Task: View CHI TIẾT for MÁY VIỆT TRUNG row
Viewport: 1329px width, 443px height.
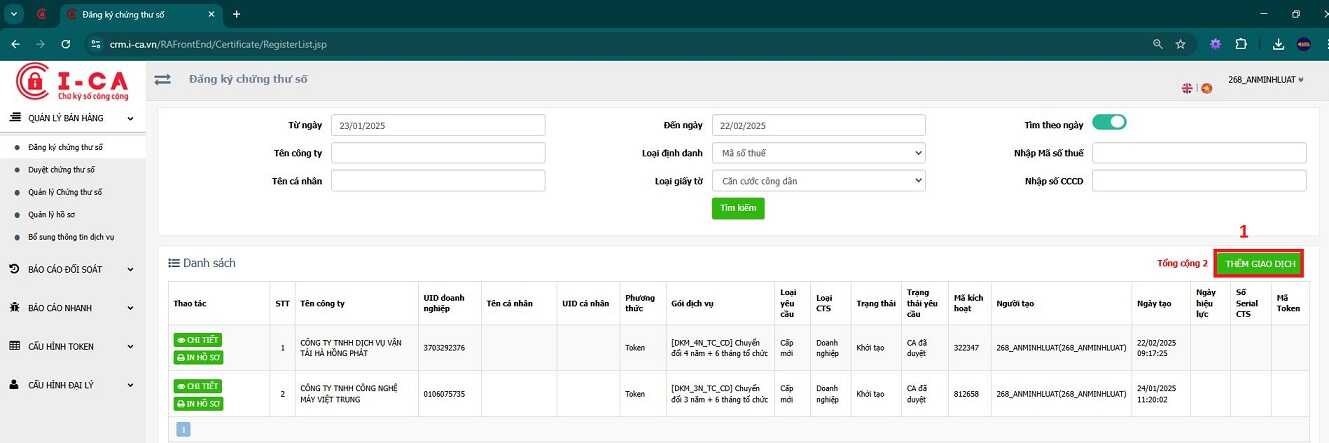Action: [x=198, y=386]
